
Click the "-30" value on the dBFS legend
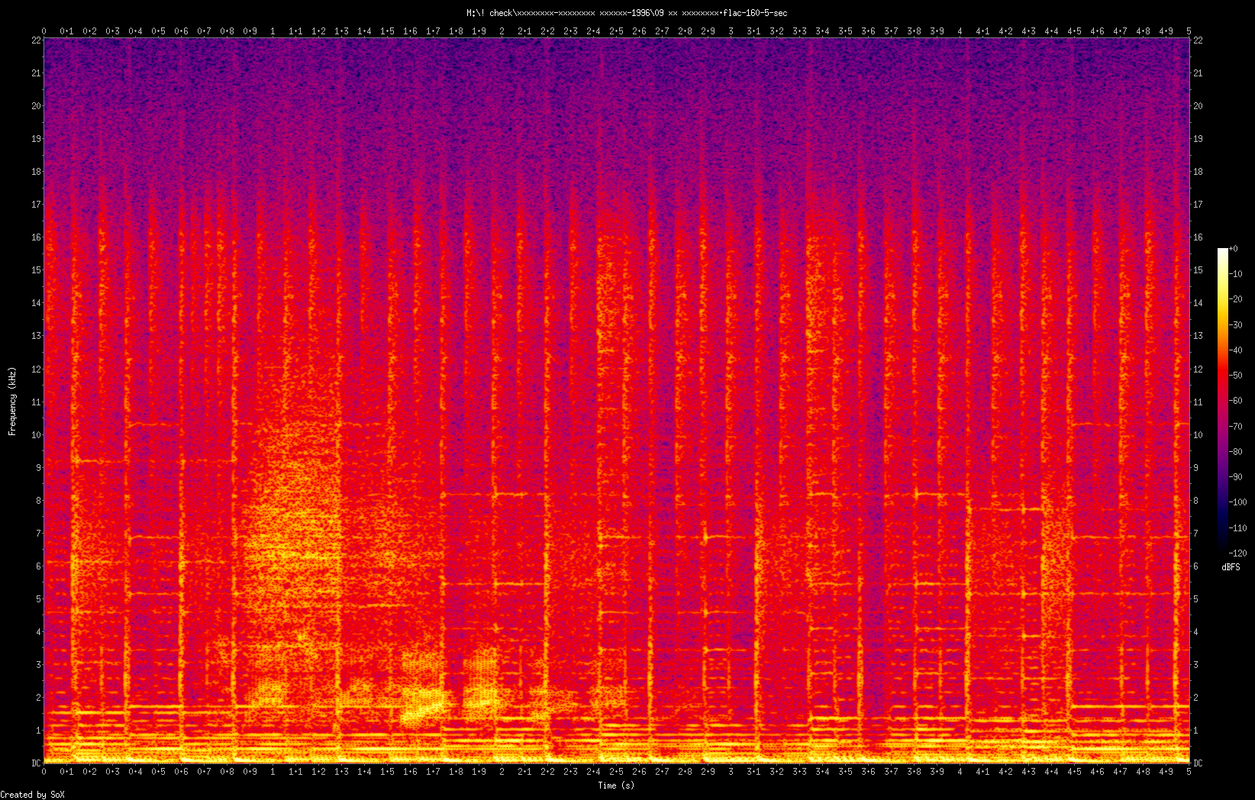[1237, 324]
